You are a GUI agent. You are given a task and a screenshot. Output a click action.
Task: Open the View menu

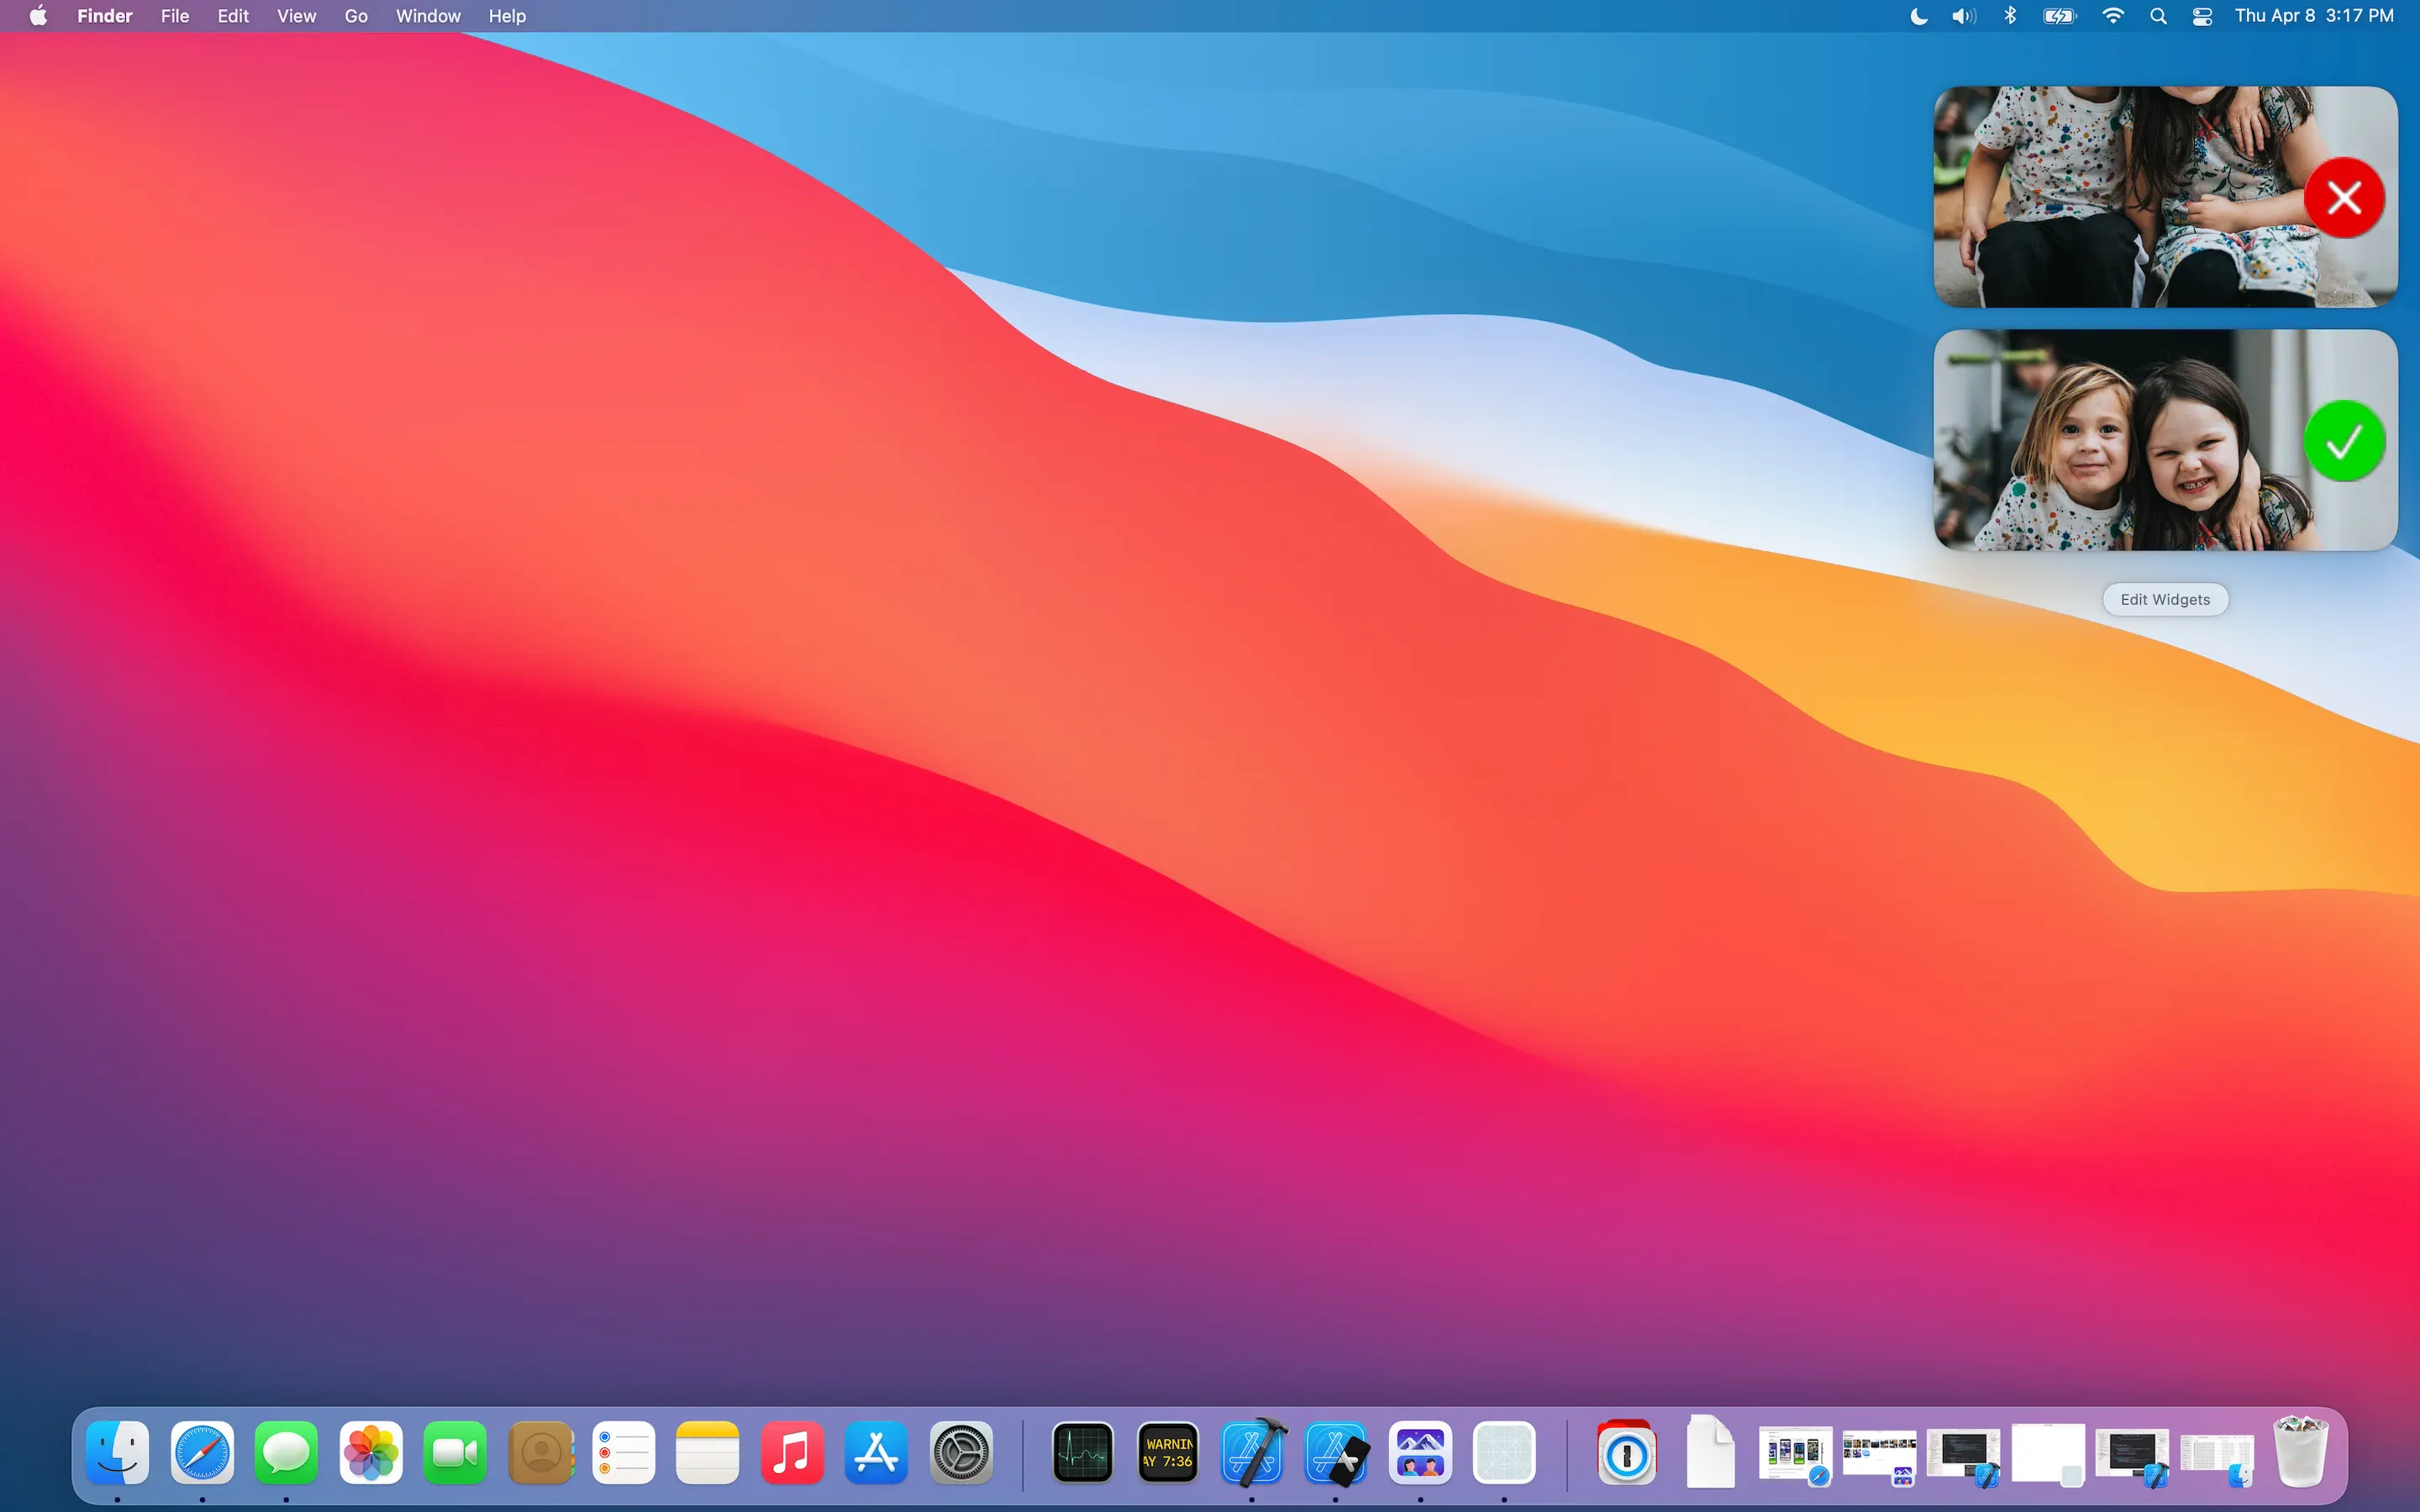[x=296, y=16]
